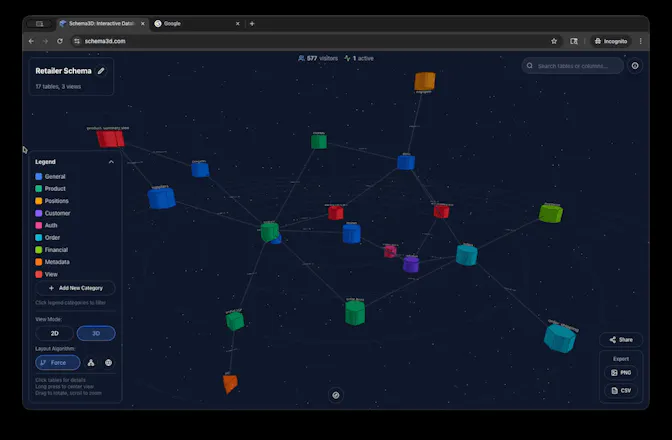Filter by the View legend category
The image size is (672, 440).
point(46,274)
